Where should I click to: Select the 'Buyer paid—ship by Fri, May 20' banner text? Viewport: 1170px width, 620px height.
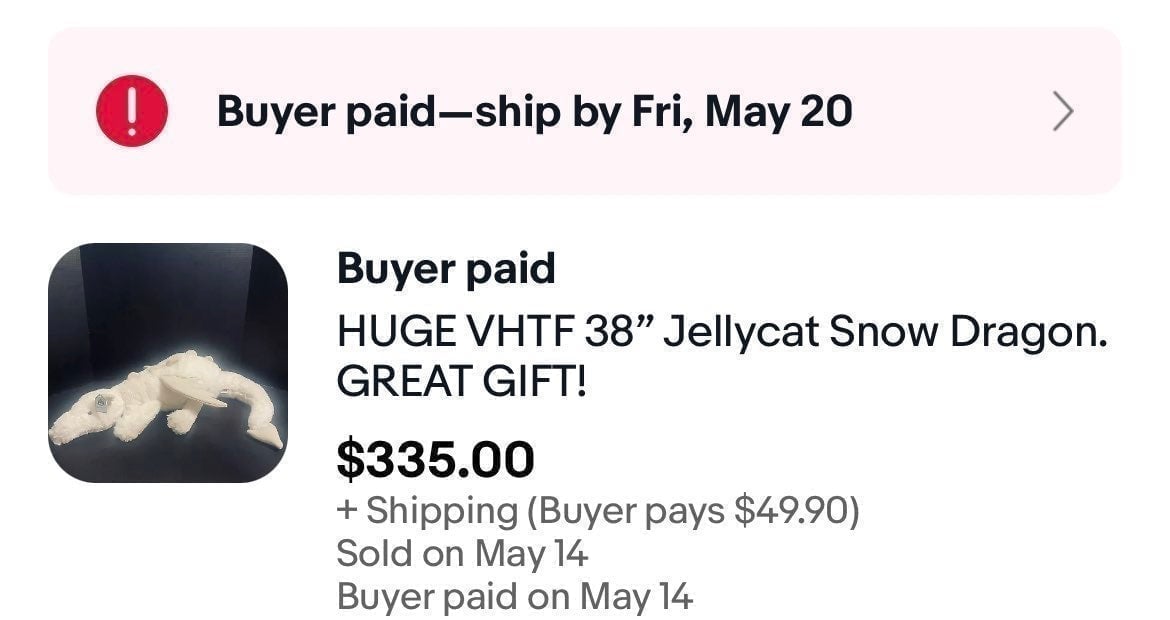coord(534,112)
